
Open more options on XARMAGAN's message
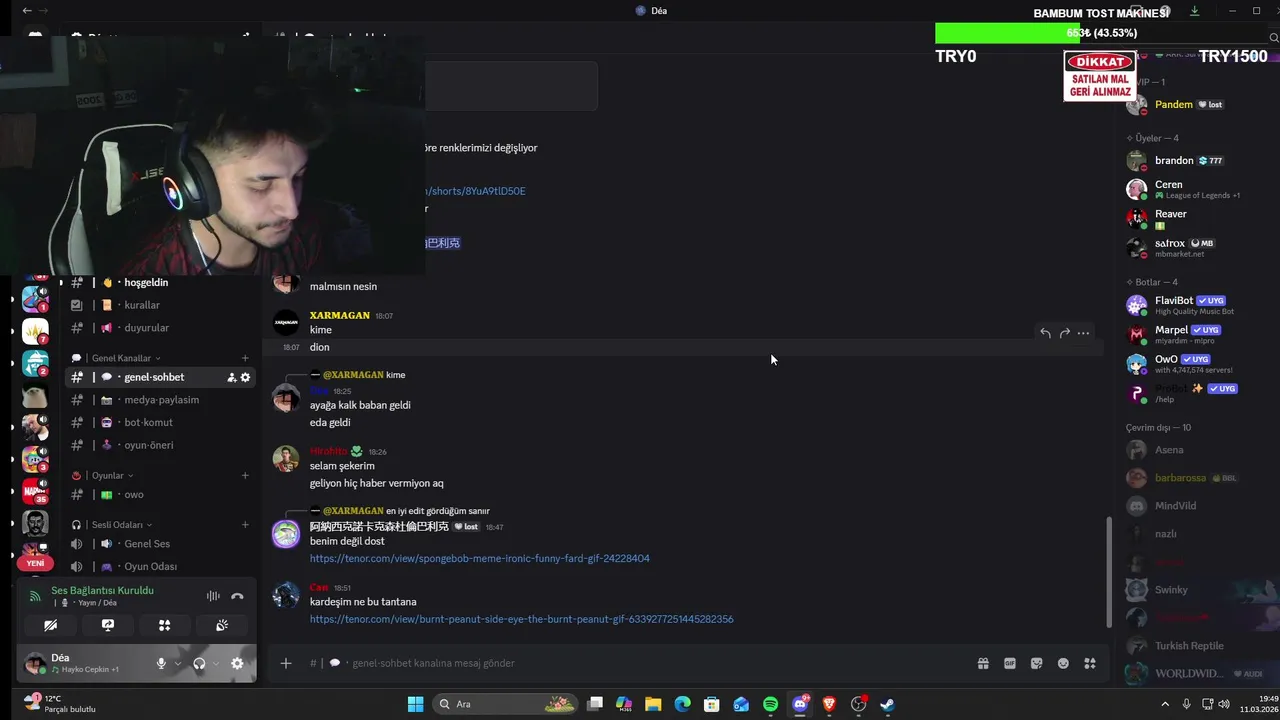pyautogui.click(x=1083, y=333)
